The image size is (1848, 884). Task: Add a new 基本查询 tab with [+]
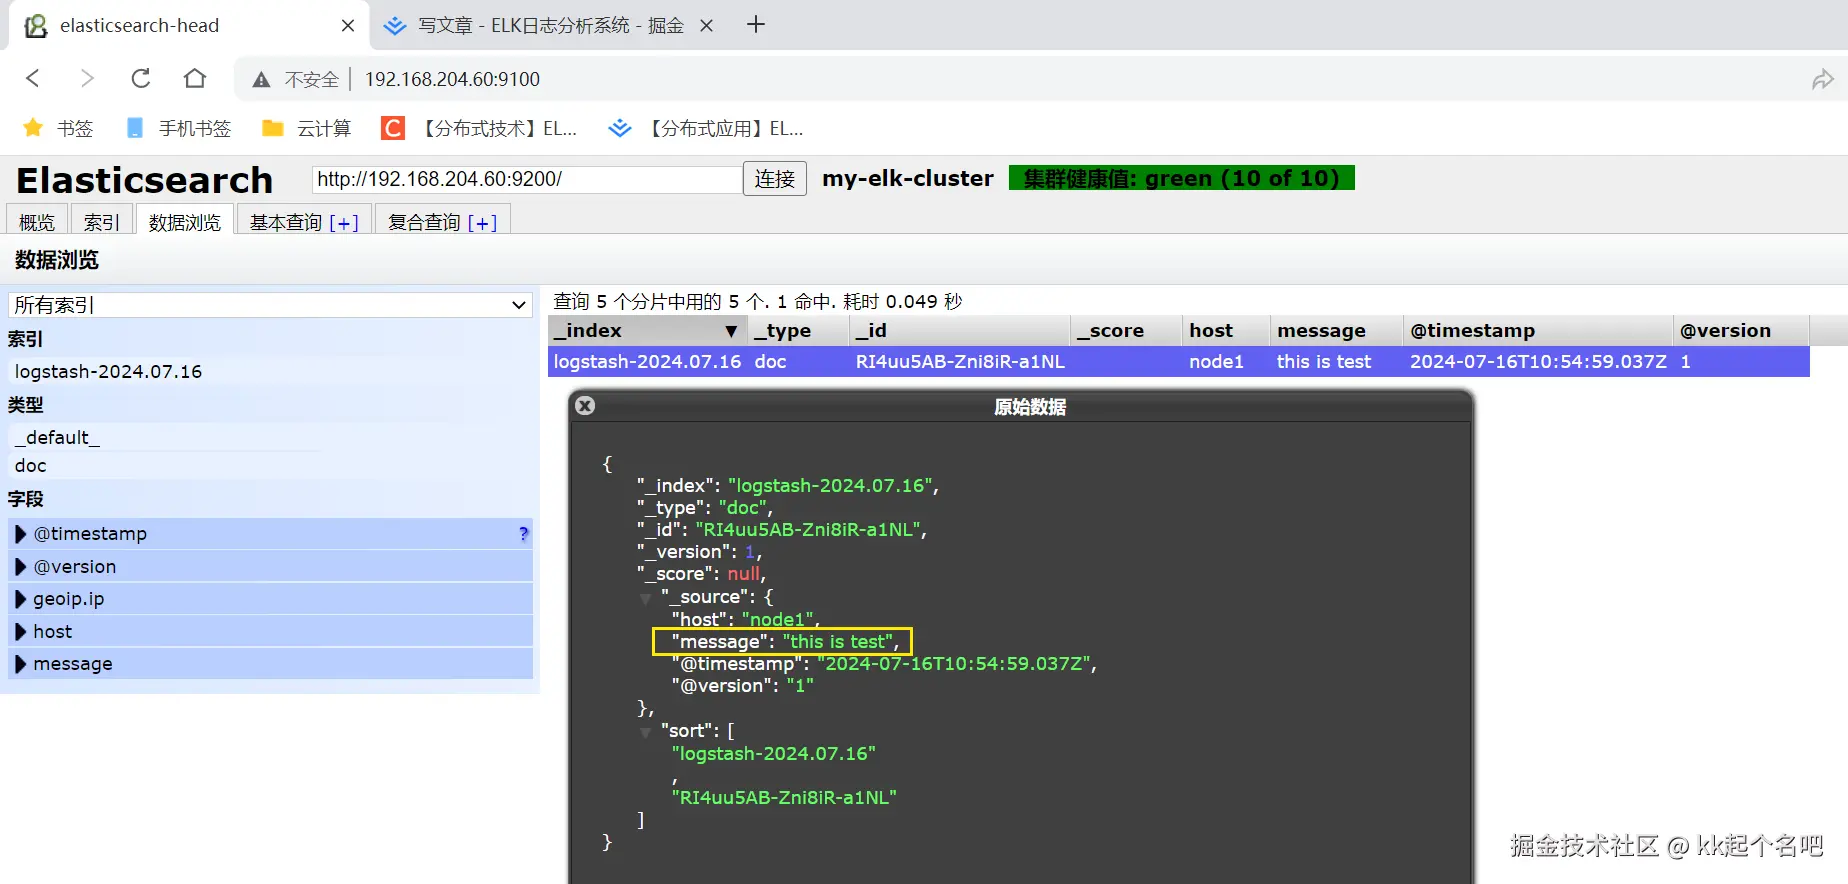pos(343,223)
